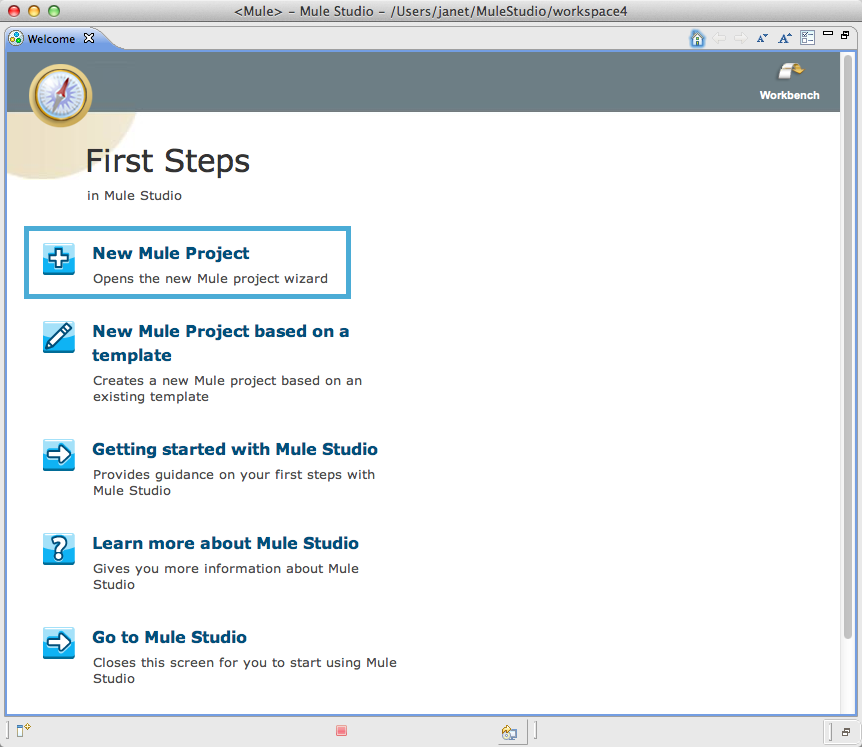Click the pencil icon for template project
862x747 pixels.
click(59, 336)
